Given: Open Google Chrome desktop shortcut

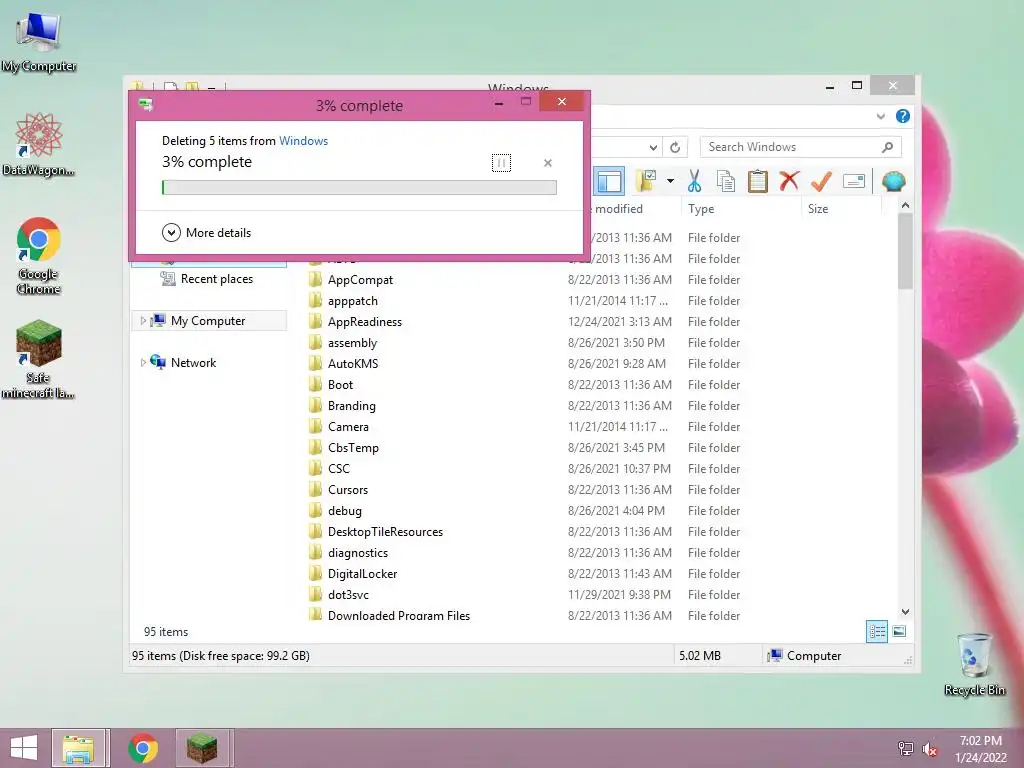Looking at the screenshot, I should coord(39,256).
